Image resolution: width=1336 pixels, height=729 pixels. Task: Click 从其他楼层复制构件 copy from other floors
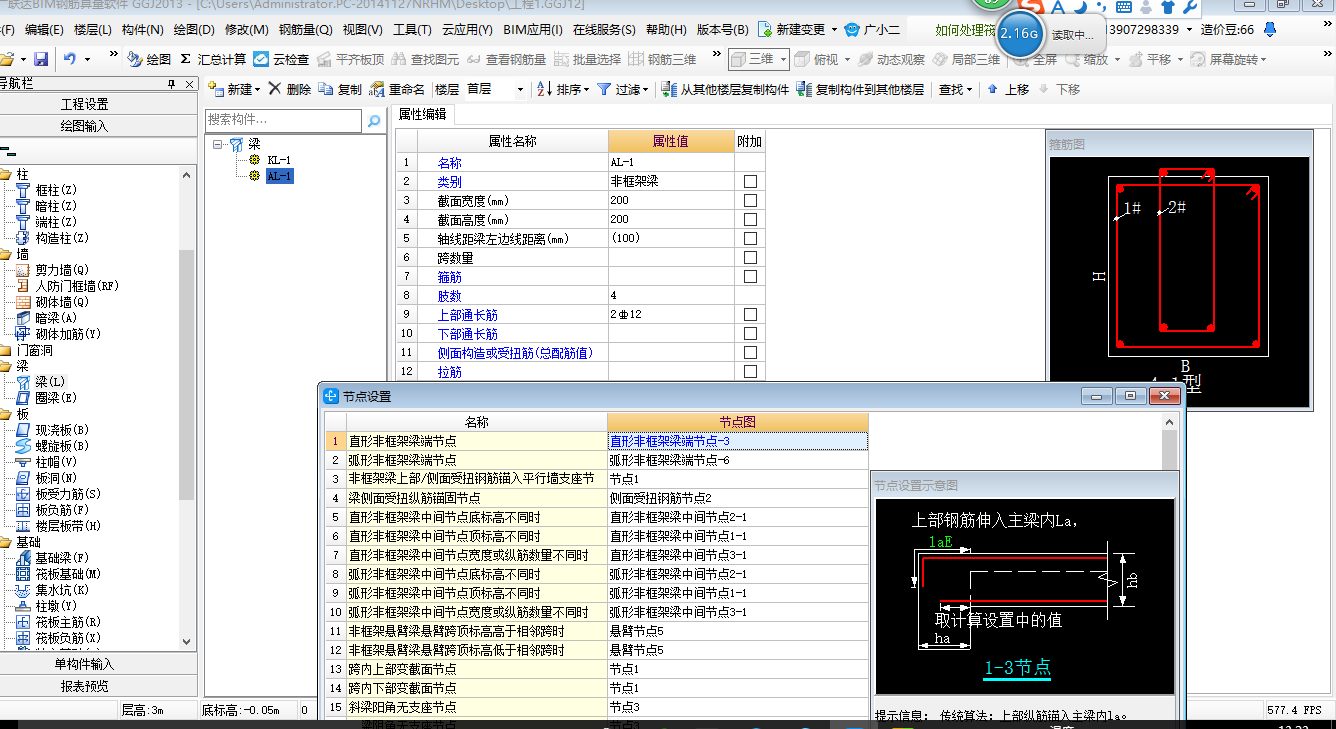726,89
